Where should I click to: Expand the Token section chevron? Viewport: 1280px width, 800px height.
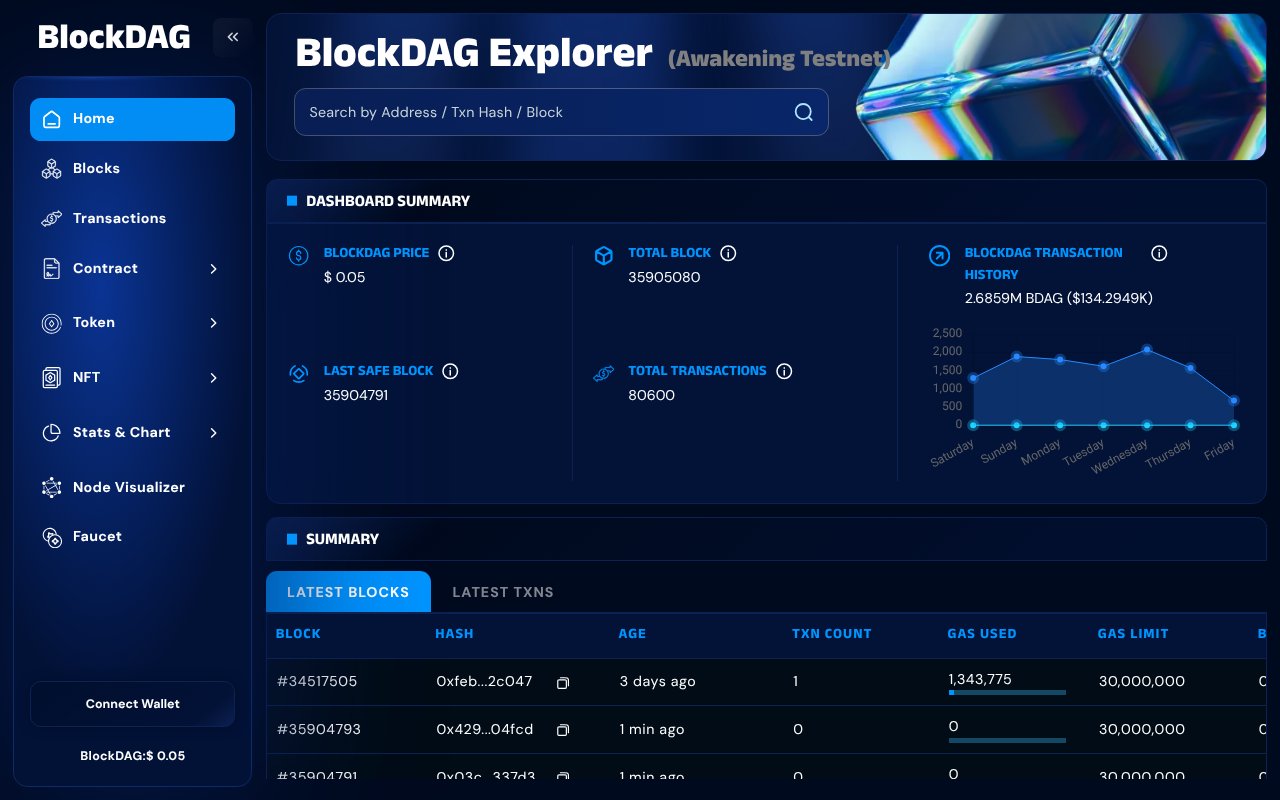click(213, 323)
